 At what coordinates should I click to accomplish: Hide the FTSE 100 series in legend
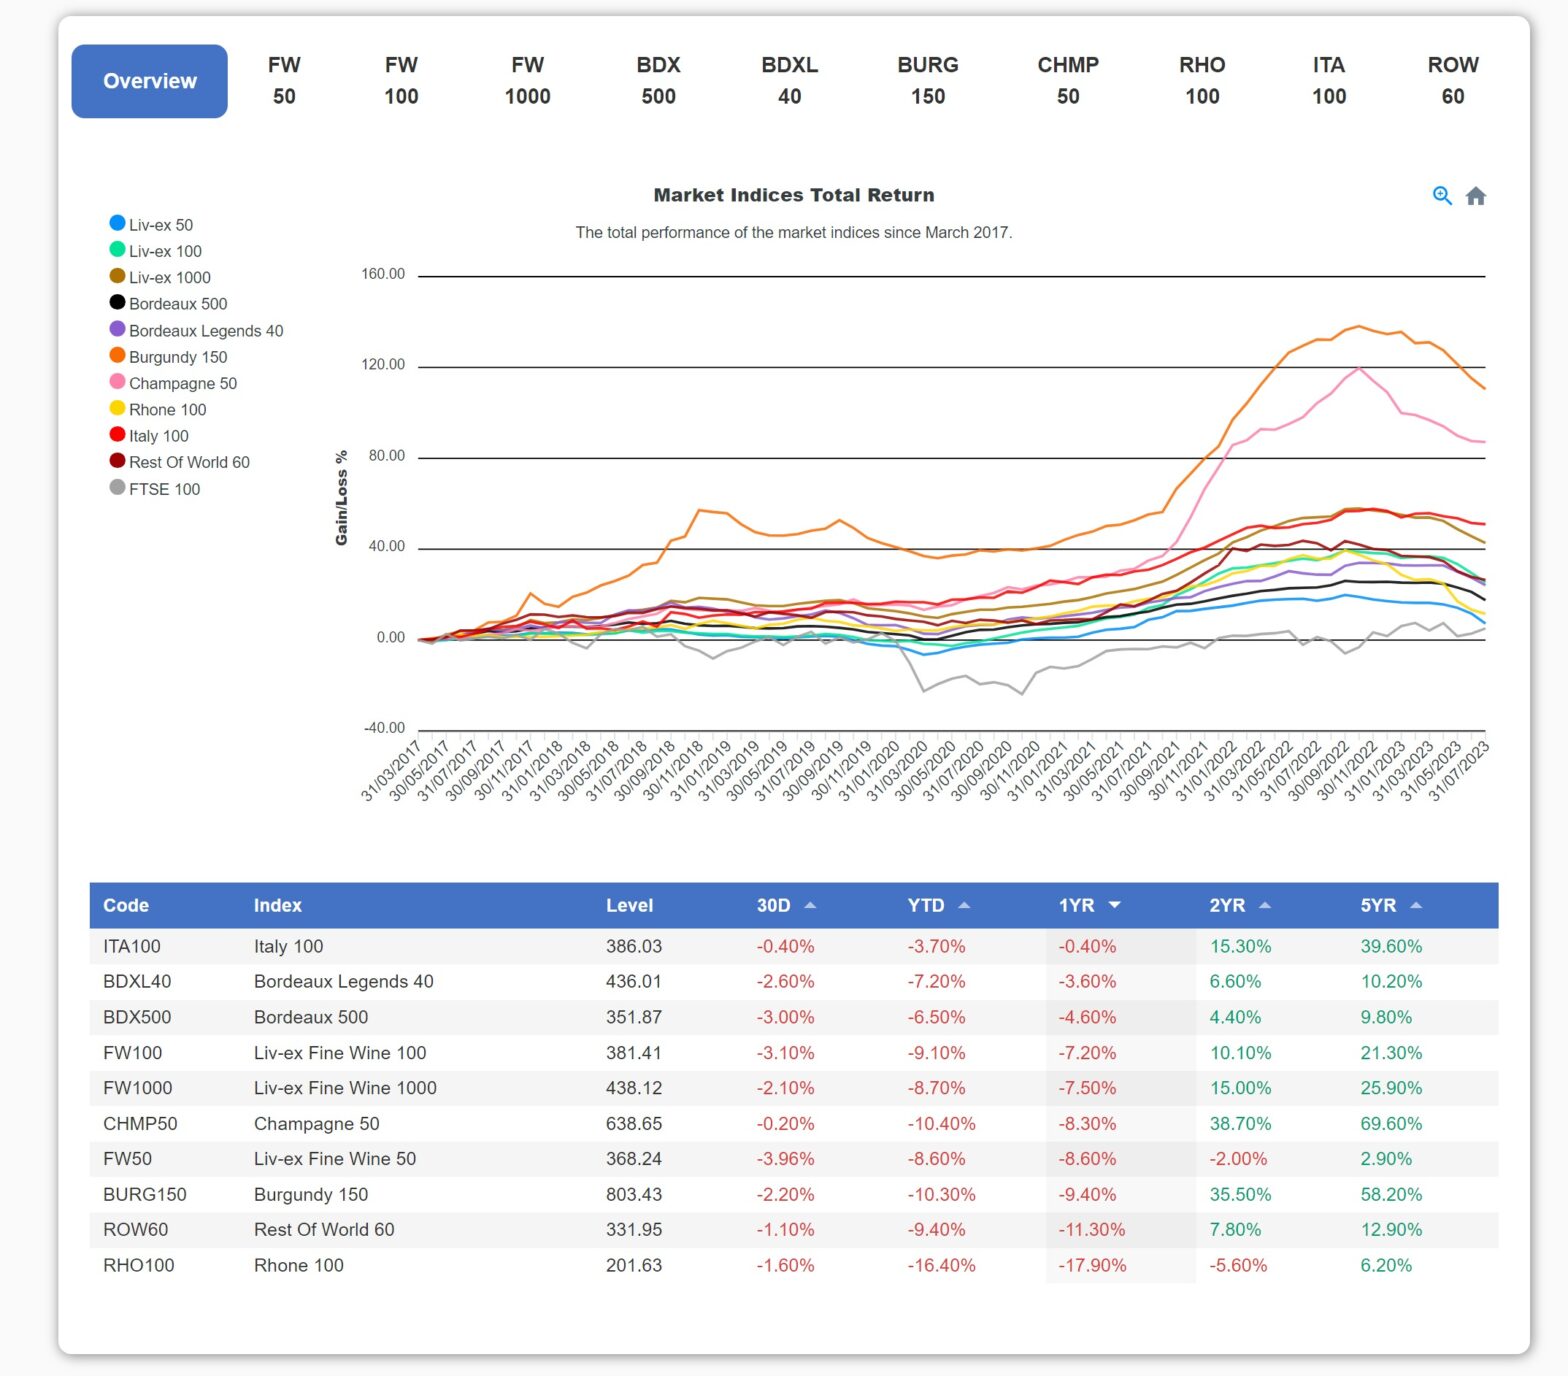154,488
